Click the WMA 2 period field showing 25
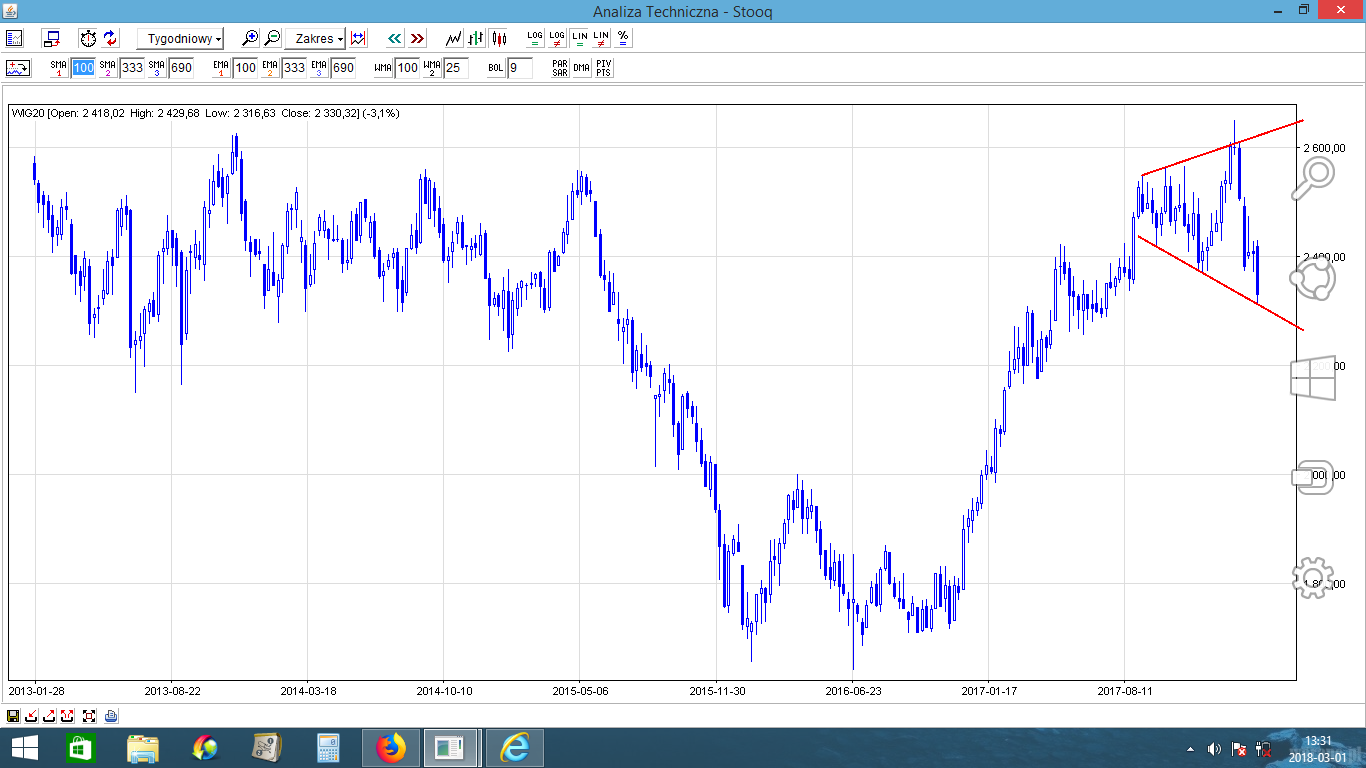The image size is (1366, 768). click(455, 68)
